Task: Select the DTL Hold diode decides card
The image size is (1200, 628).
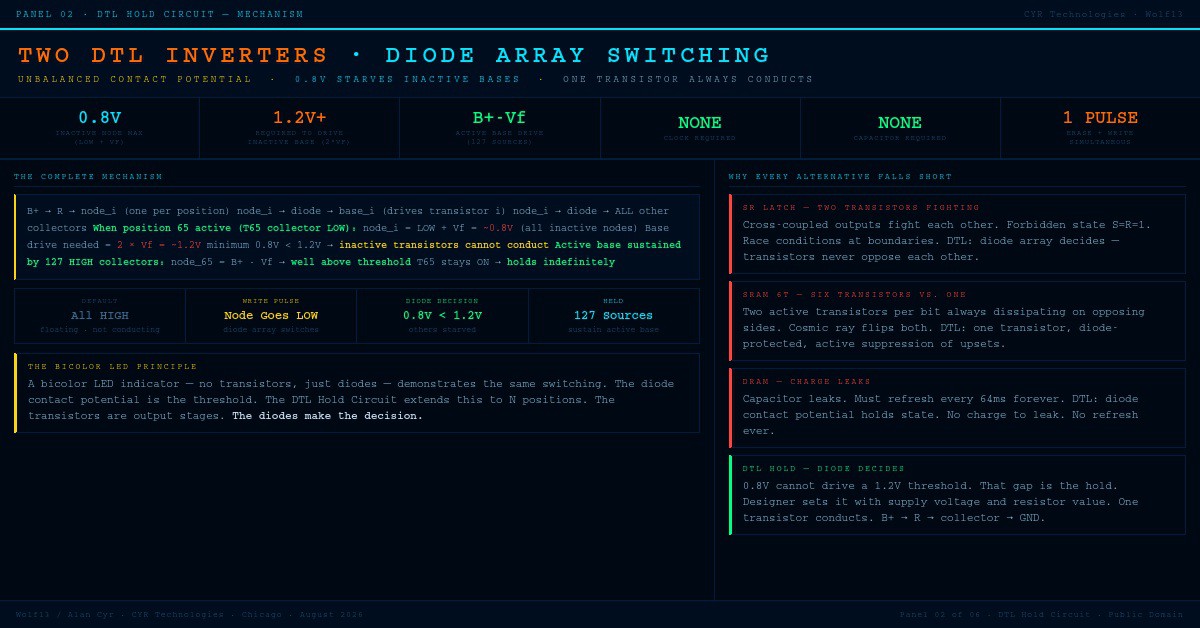Action: 958,495
